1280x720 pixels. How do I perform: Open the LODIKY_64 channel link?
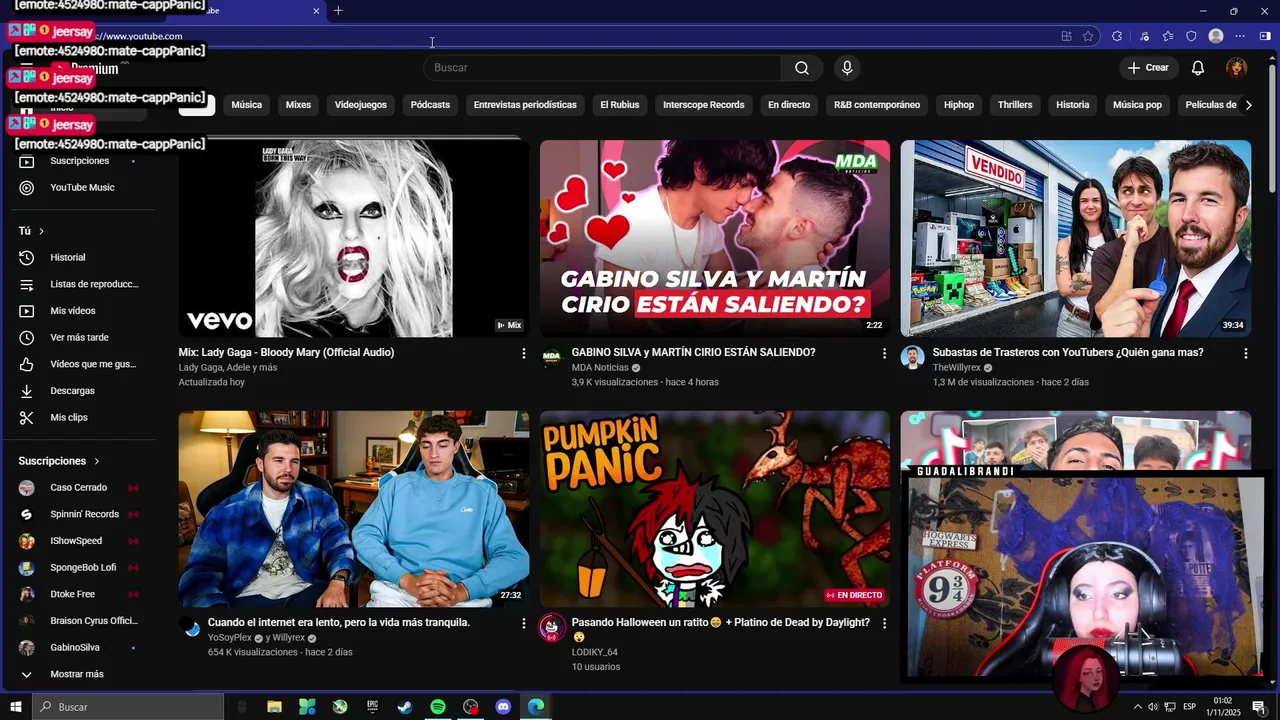(595, 652)
